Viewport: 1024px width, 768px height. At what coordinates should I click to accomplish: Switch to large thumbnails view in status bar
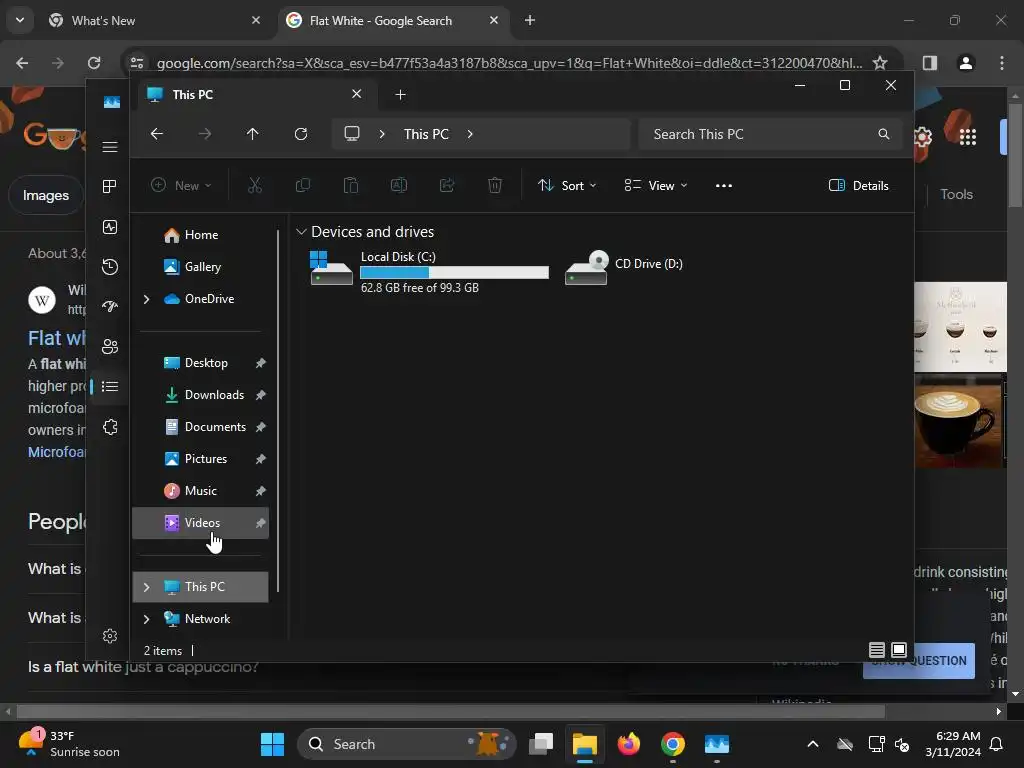click(899, 650)
